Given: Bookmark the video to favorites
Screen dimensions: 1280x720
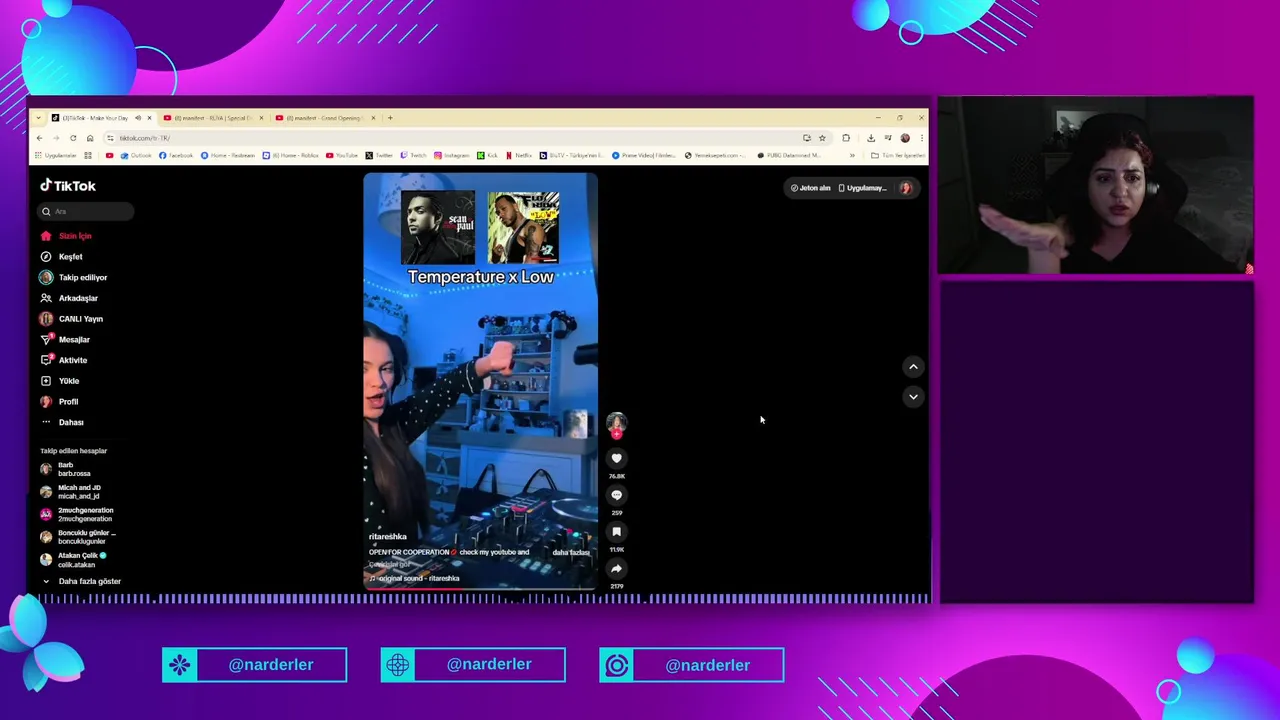Looking at the screenshot, I should tap(616, 532).
